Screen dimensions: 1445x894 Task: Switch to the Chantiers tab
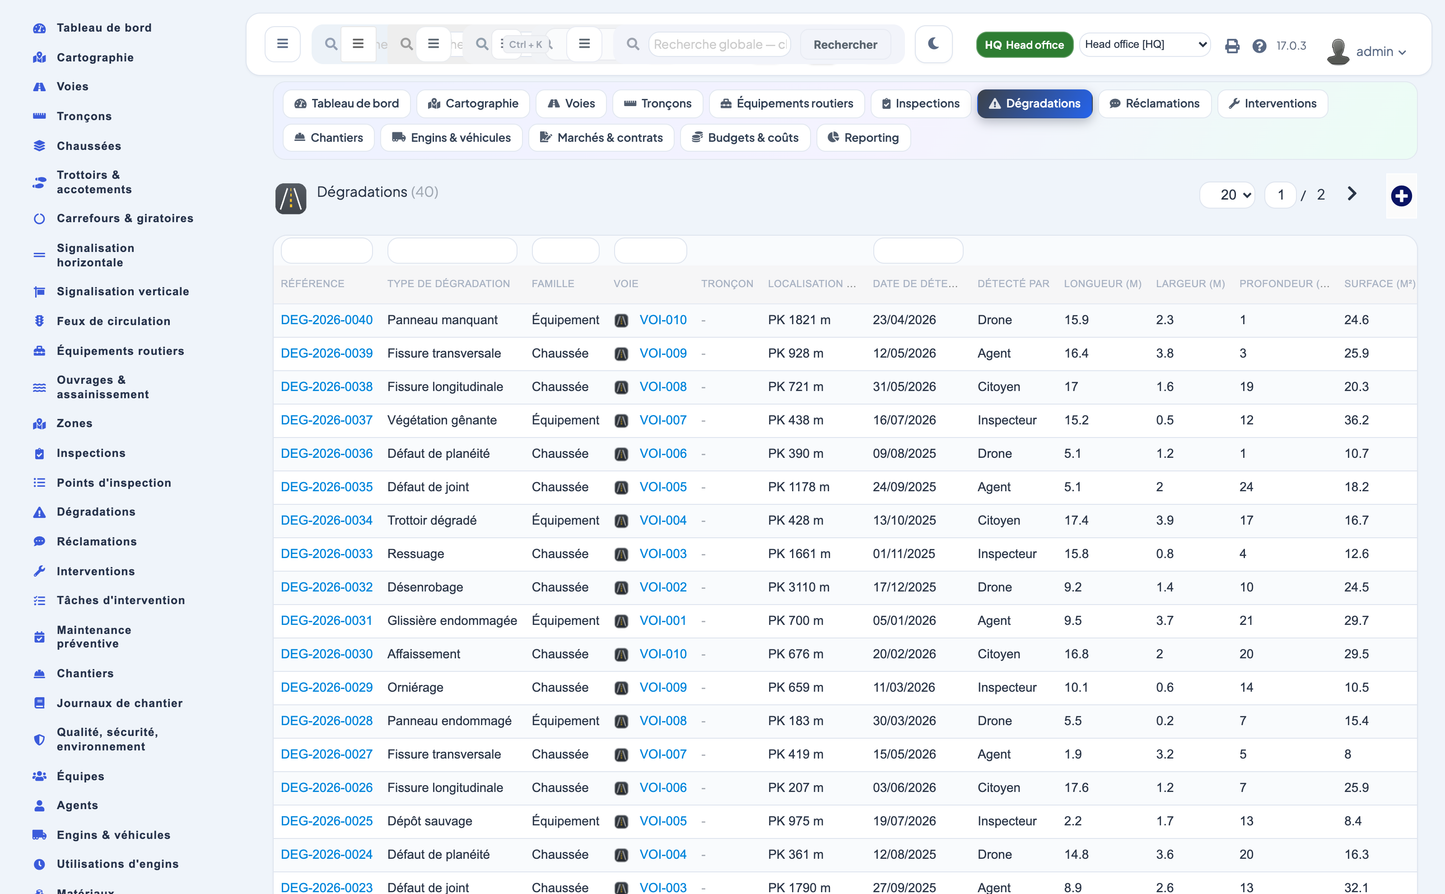point(328,137)
